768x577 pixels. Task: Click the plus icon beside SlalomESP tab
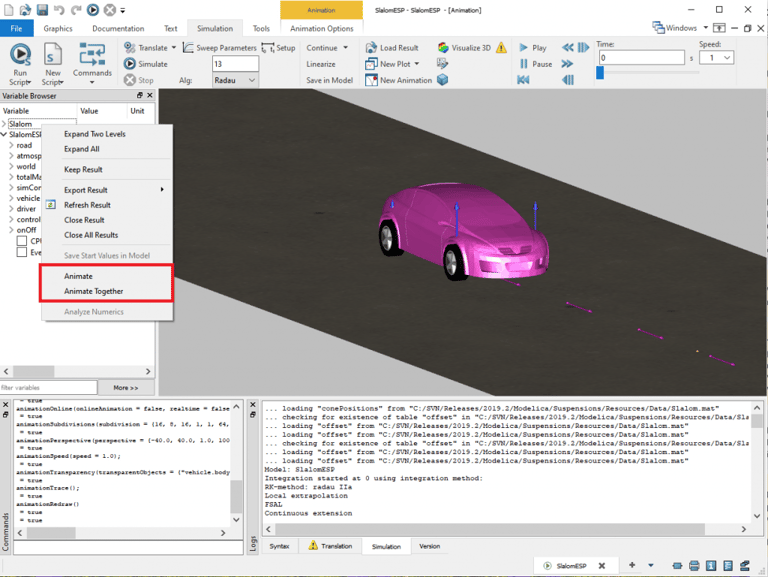tap(632, 565)
